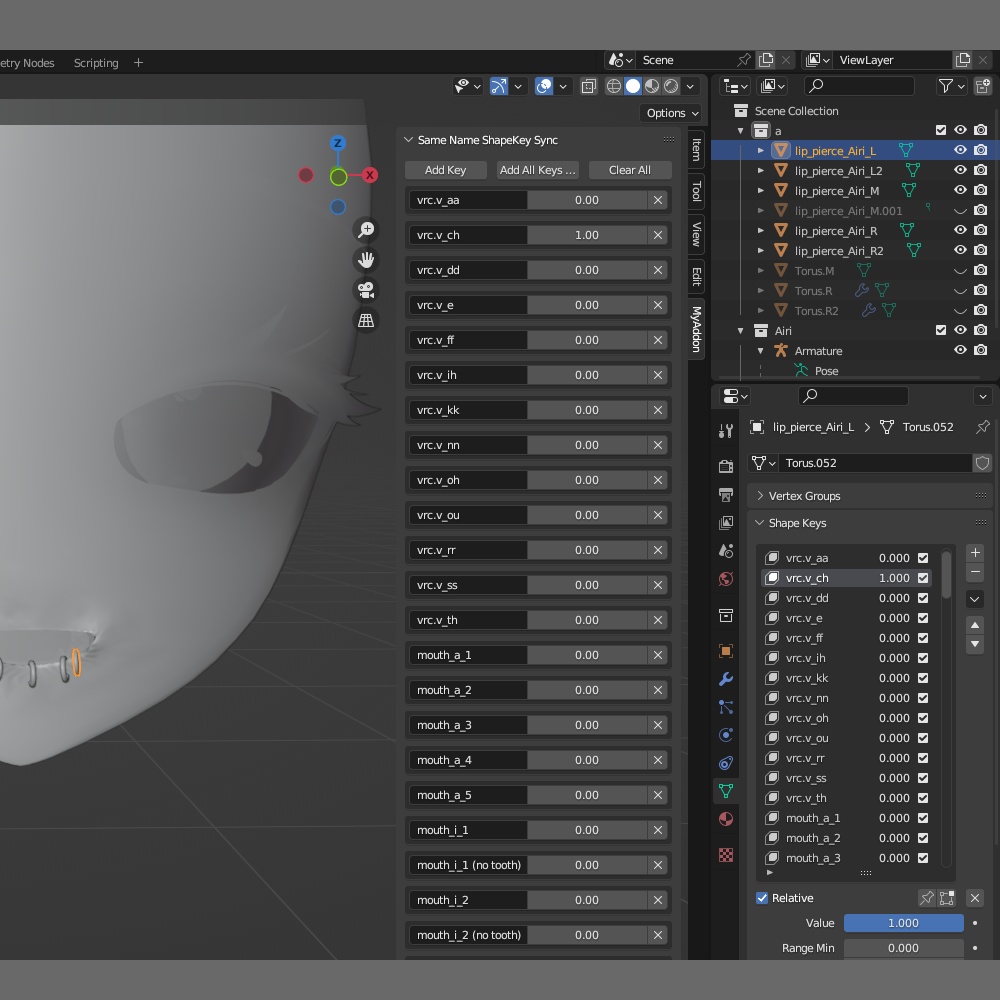Click the Zoom magnifier gizmo in viewport
This screenshot has height=1000, width=1000.
367,229
